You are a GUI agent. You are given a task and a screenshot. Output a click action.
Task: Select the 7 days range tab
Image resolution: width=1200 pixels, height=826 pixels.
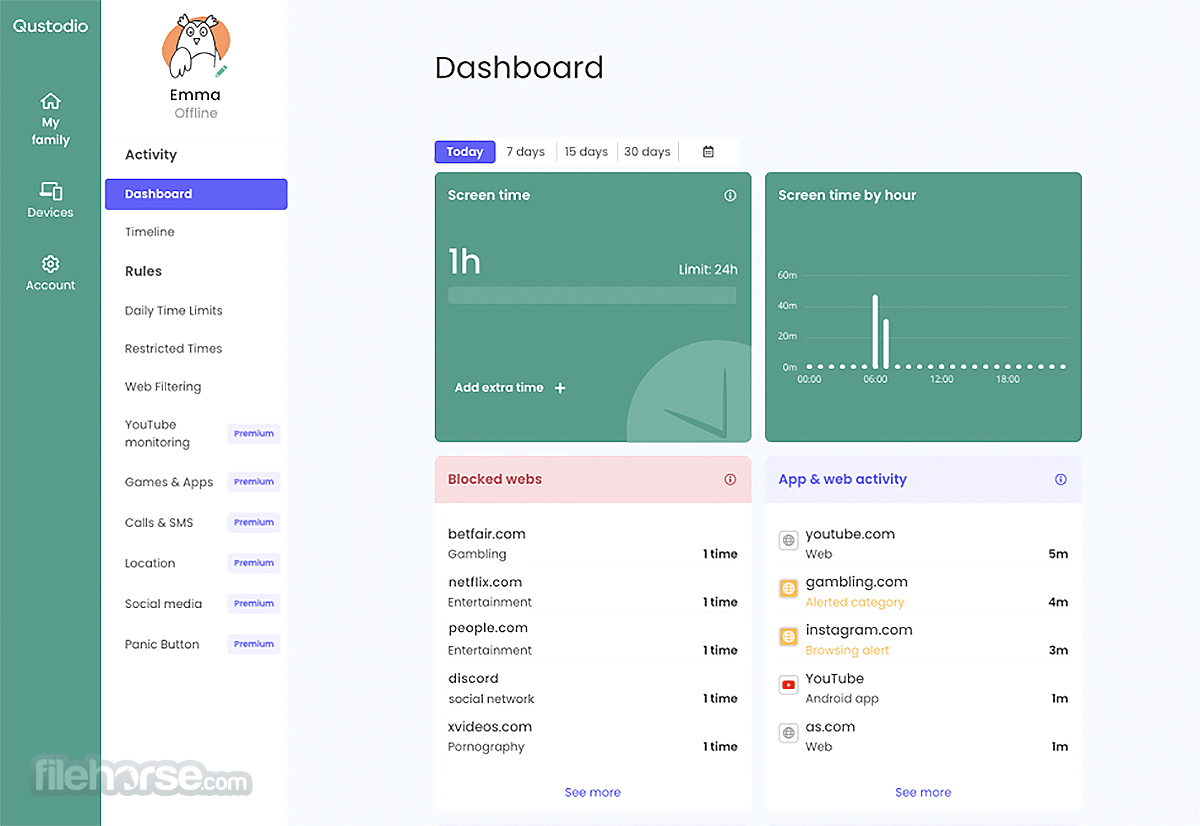point(525,152)
